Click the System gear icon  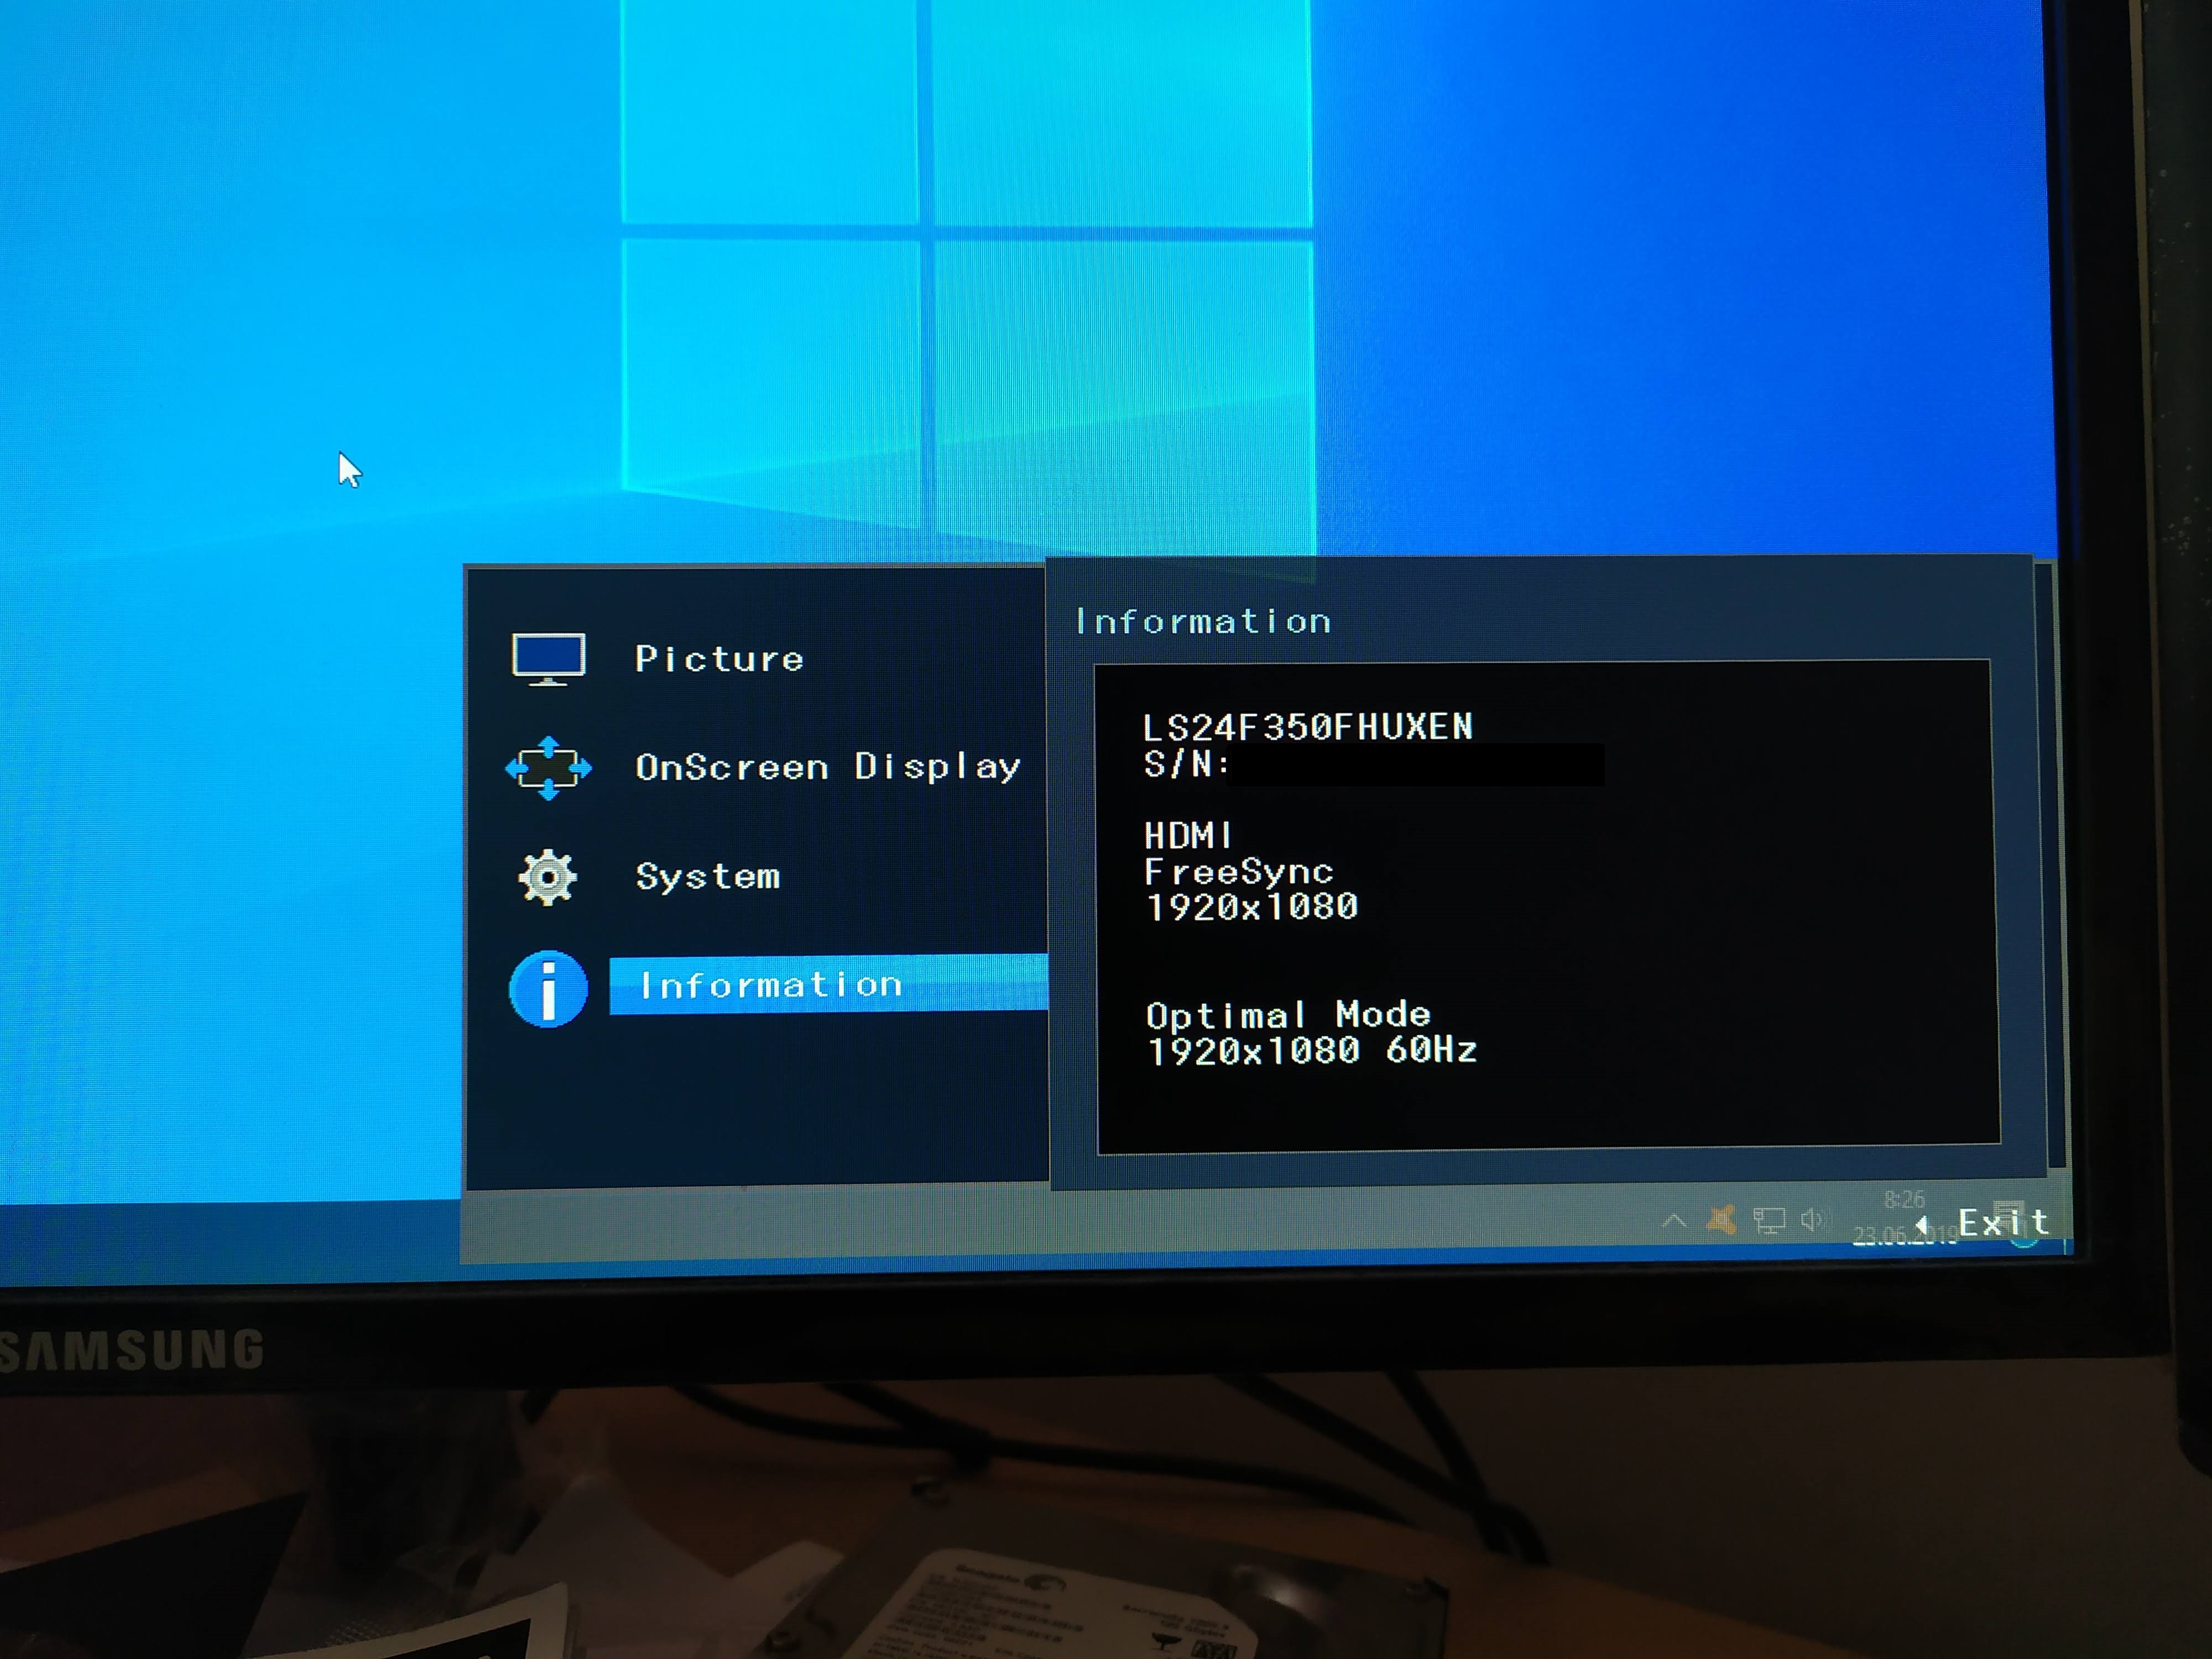548,877
